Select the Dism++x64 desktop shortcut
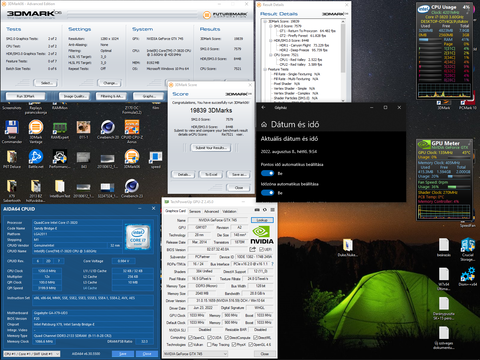Image resolution: width=480 pixels, height=360 pixels. point(468,276)
